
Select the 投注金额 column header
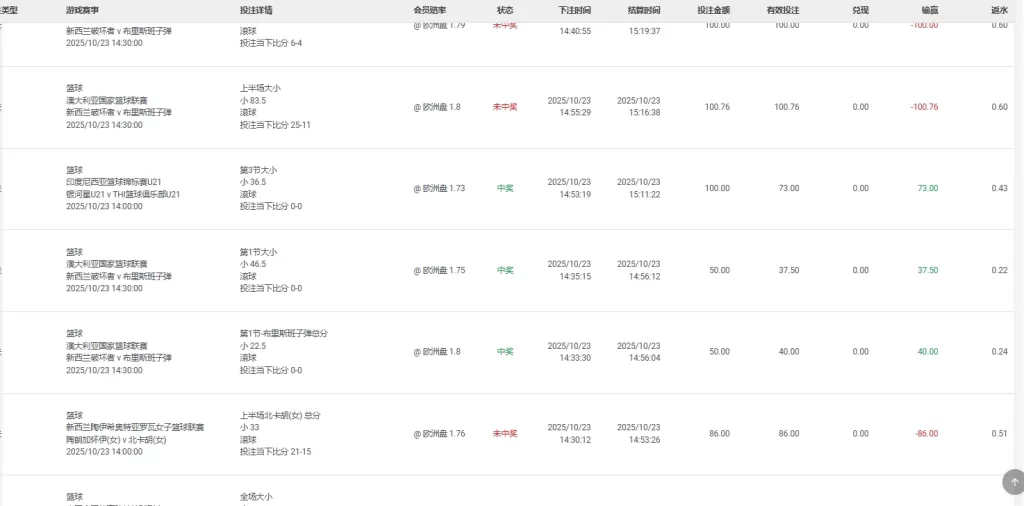coord(714,9)
